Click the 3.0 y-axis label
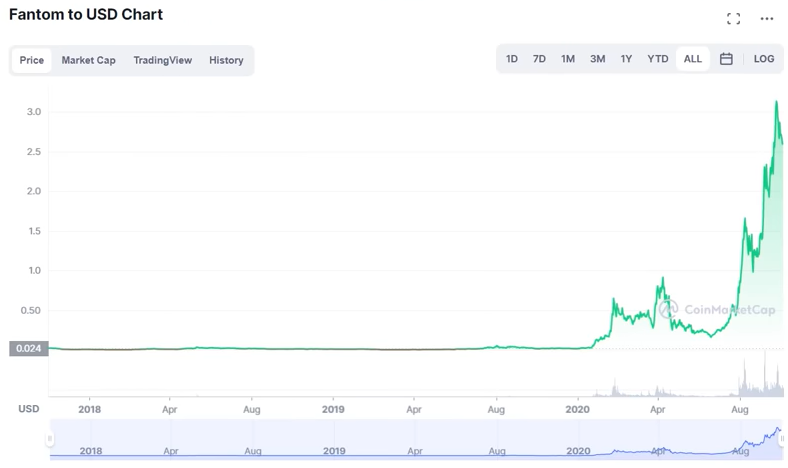788x468 pixels. click(x=34, y=112)
